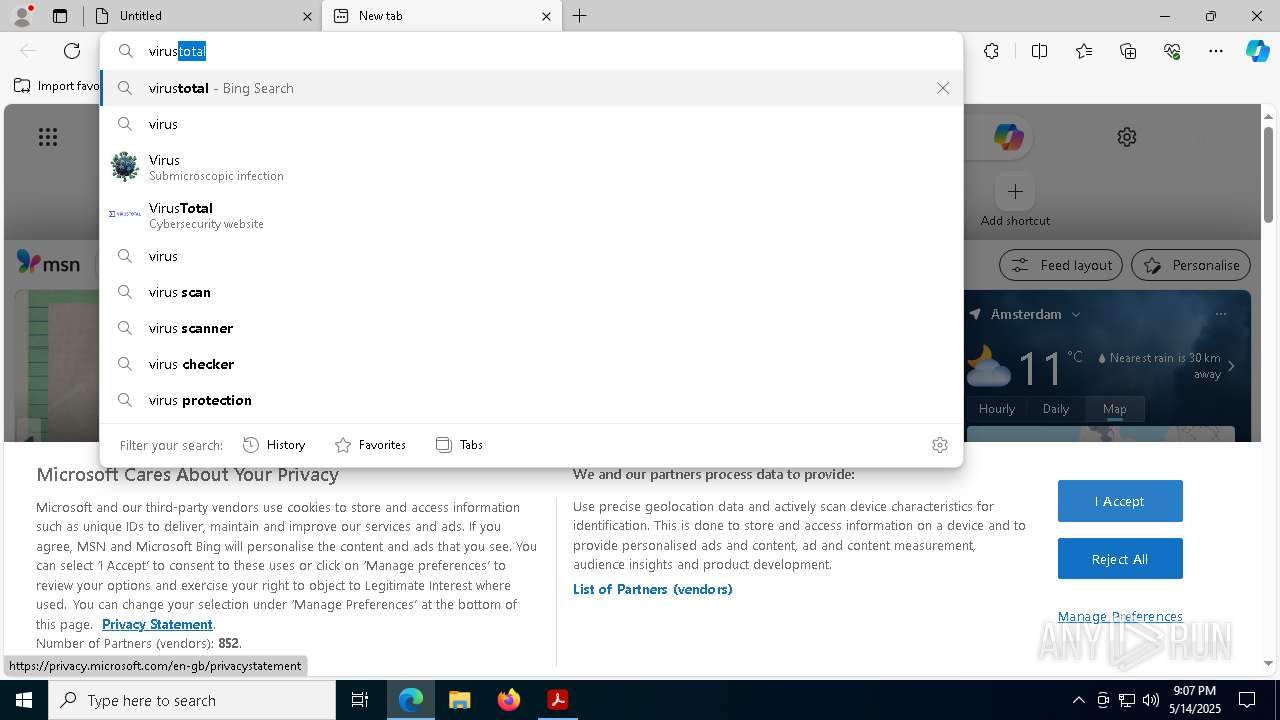
Task: Open a new tab with plus button
Action: click(580, 16)
